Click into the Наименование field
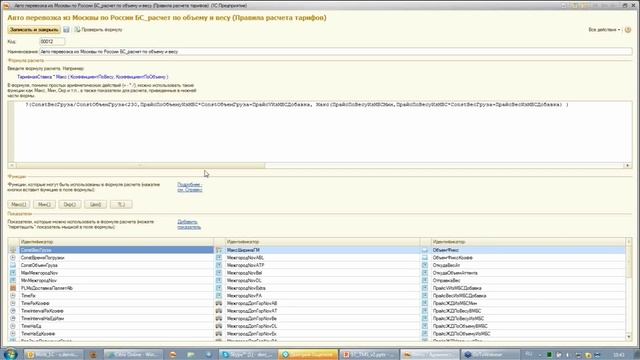The width and height of the screenshot is (640, 360). 336,51
